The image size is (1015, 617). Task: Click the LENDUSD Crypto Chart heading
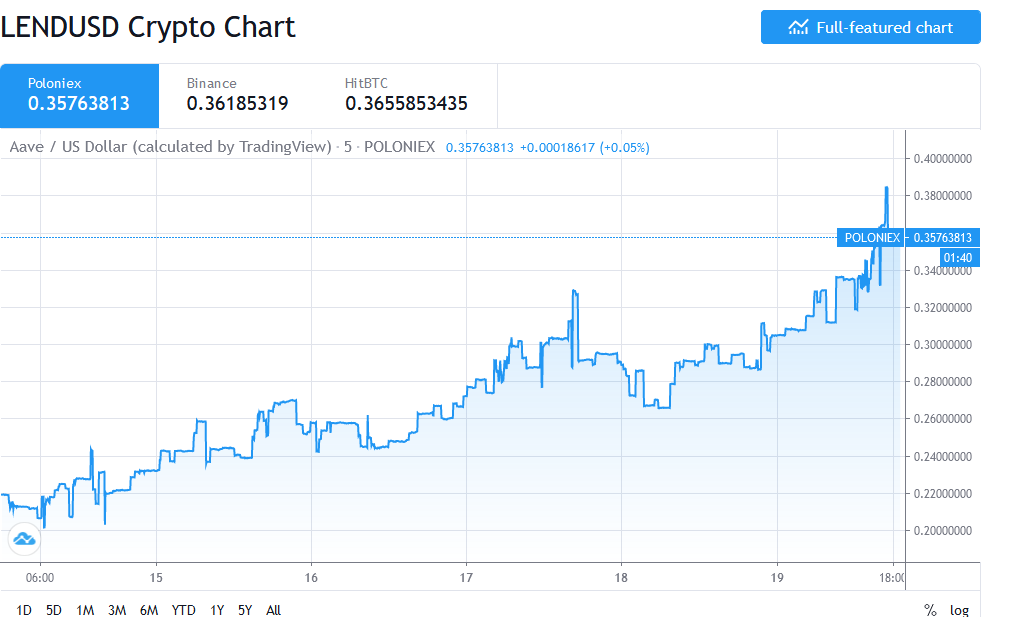click(x=148, y=27)
